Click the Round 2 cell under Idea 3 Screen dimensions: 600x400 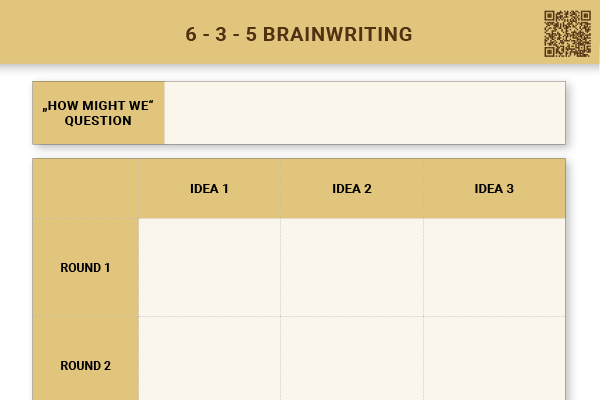[494, 358]
